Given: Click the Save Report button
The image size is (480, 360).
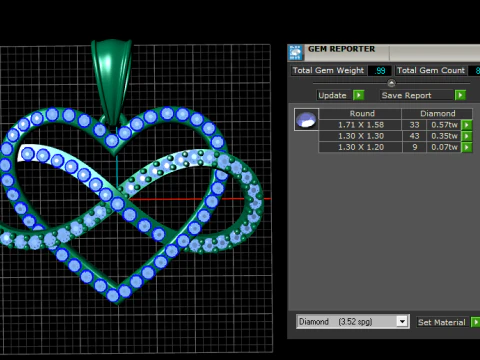Looking at the screenshot, I should click(x=417, y=95).
